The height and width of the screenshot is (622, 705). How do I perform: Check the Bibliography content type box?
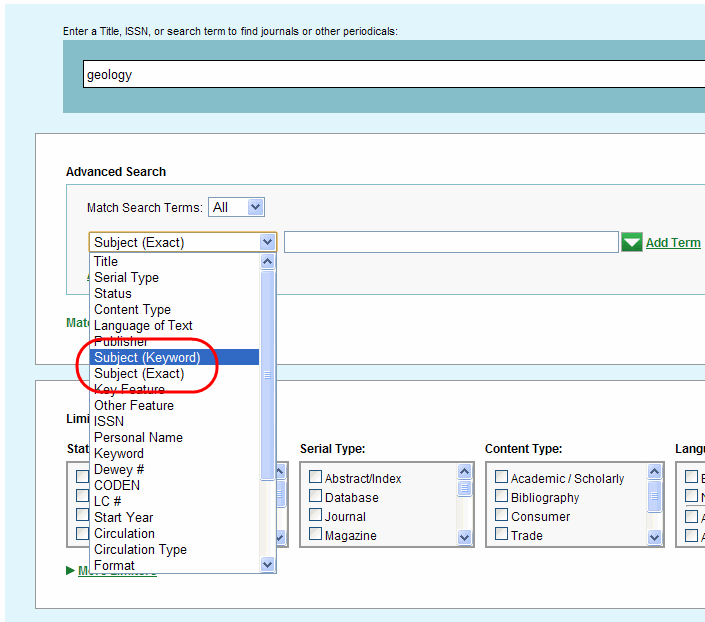502,497
